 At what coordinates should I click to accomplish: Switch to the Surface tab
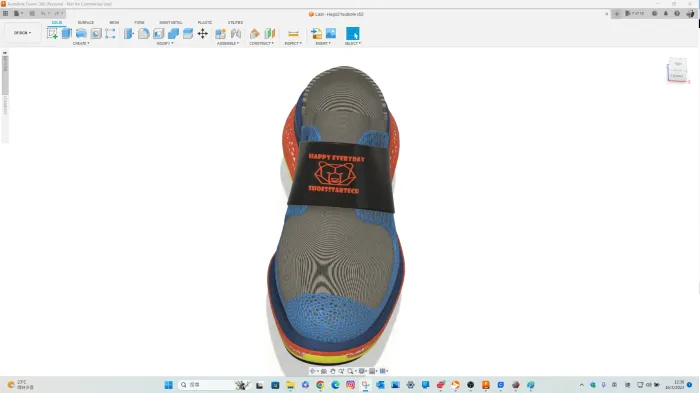point(86,22)
